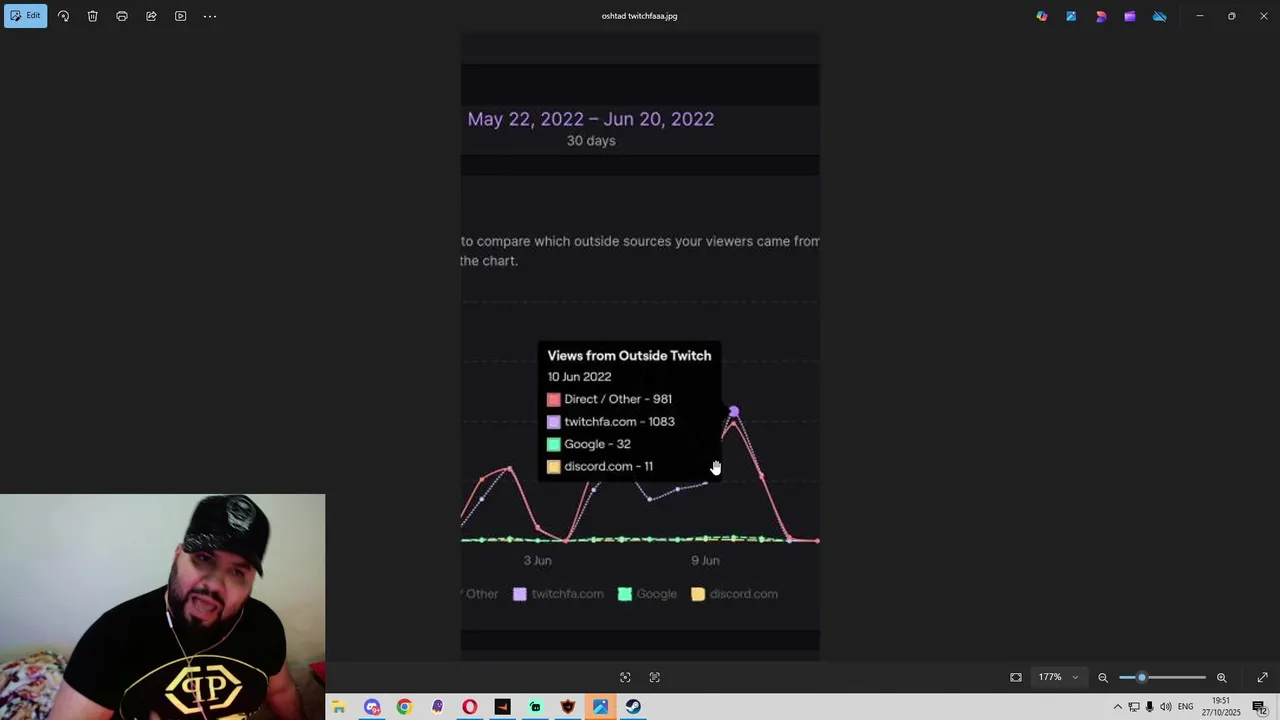This screenshot has width=1280, height=720.
Task: Click '10 Jun 2022' in the tooltip
Action: click(x=579, y=377)
